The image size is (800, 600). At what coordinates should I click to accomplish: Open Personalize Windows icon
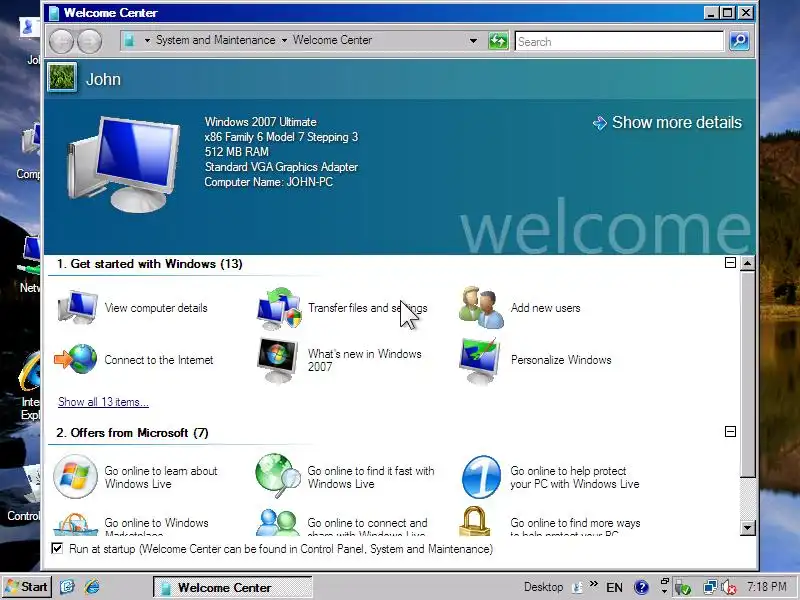pyautogui.click(x=479, y=361)
